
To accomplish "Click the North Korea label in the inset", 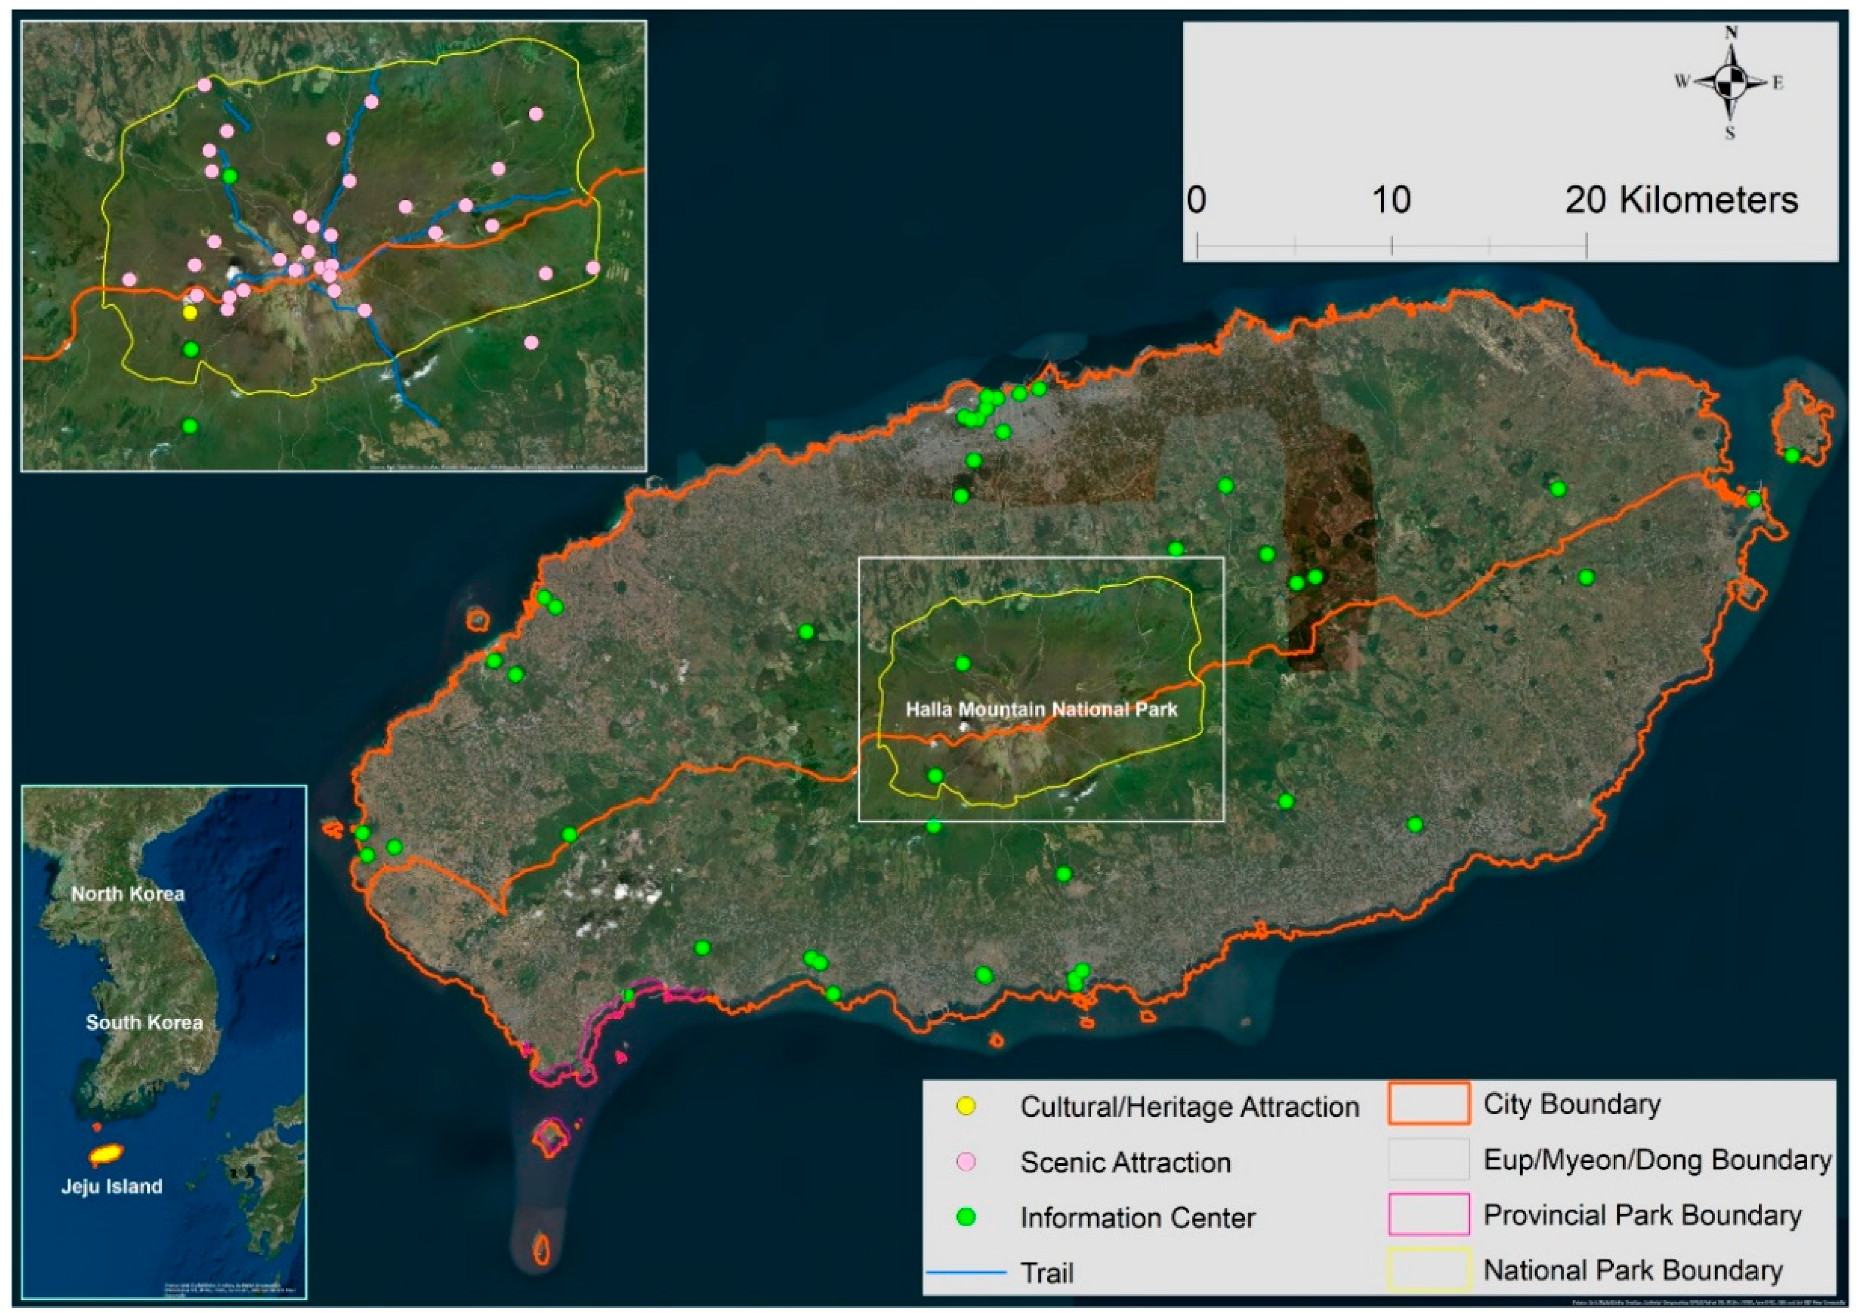I will 128,894.
